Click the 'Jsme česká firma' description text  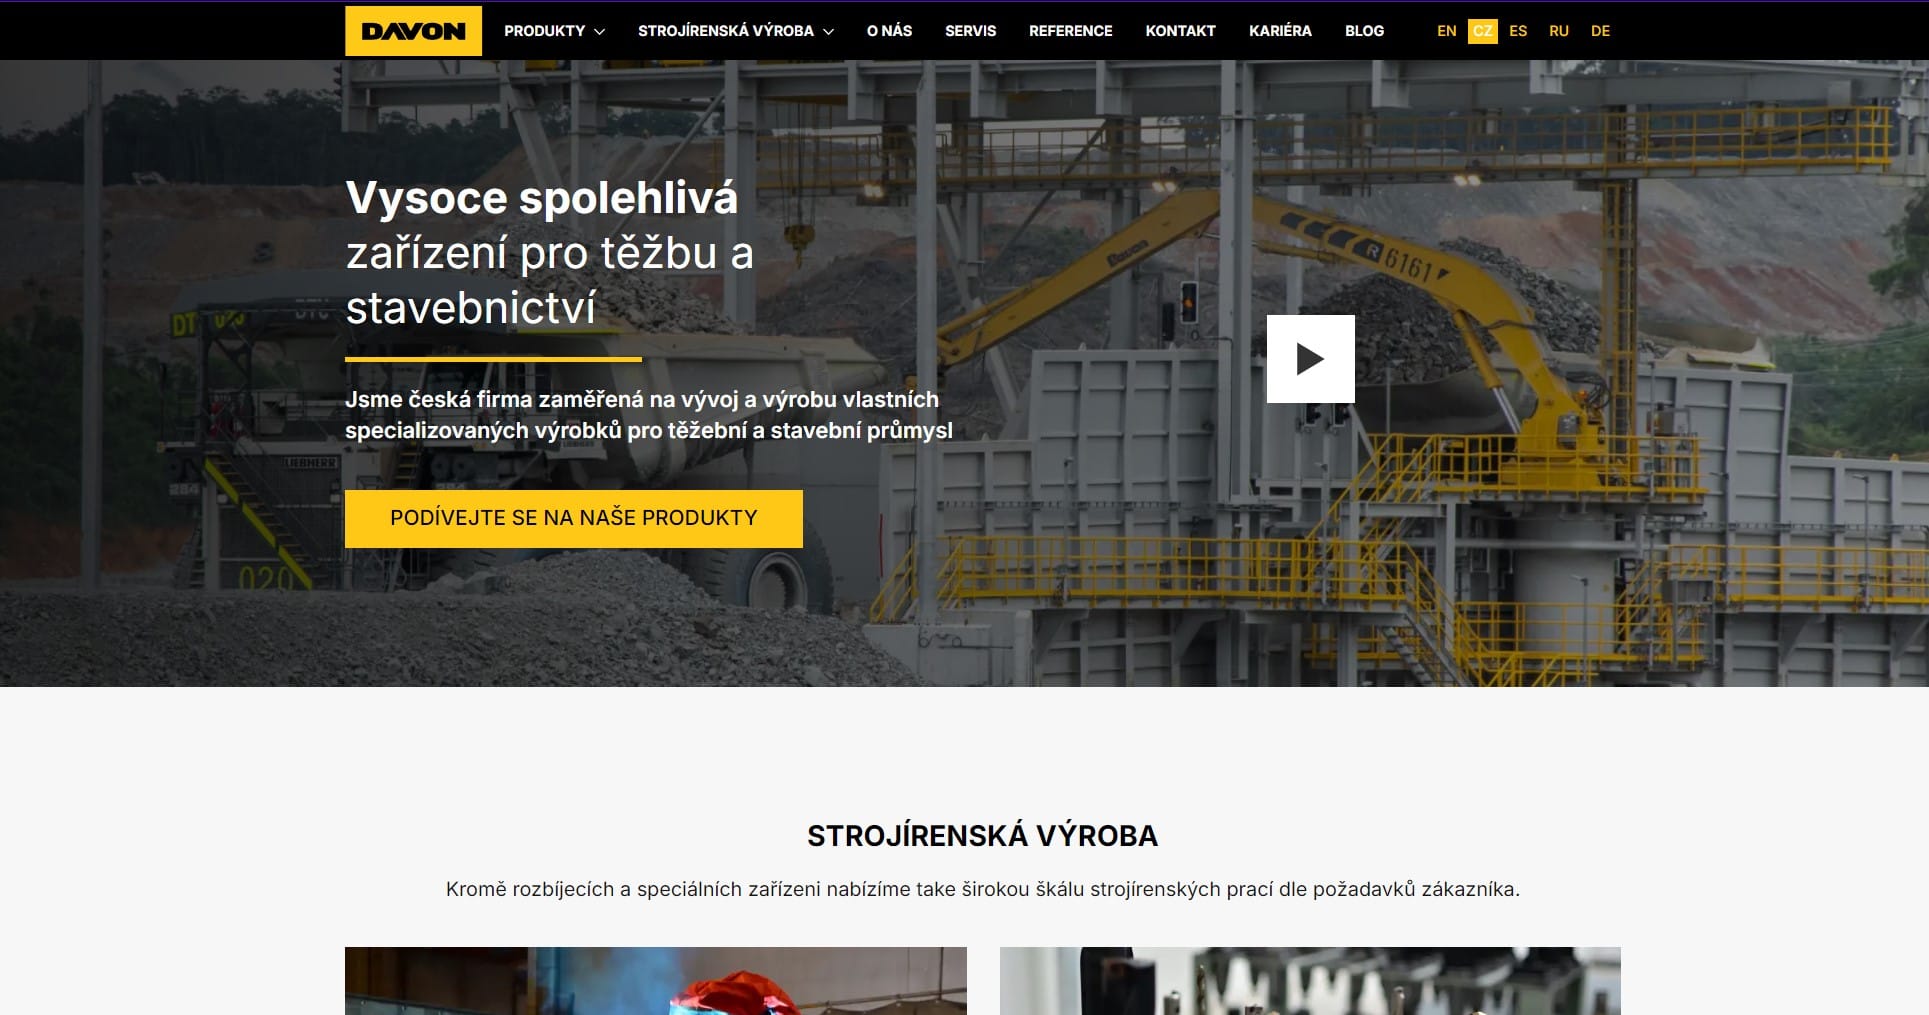pos(648,415)
